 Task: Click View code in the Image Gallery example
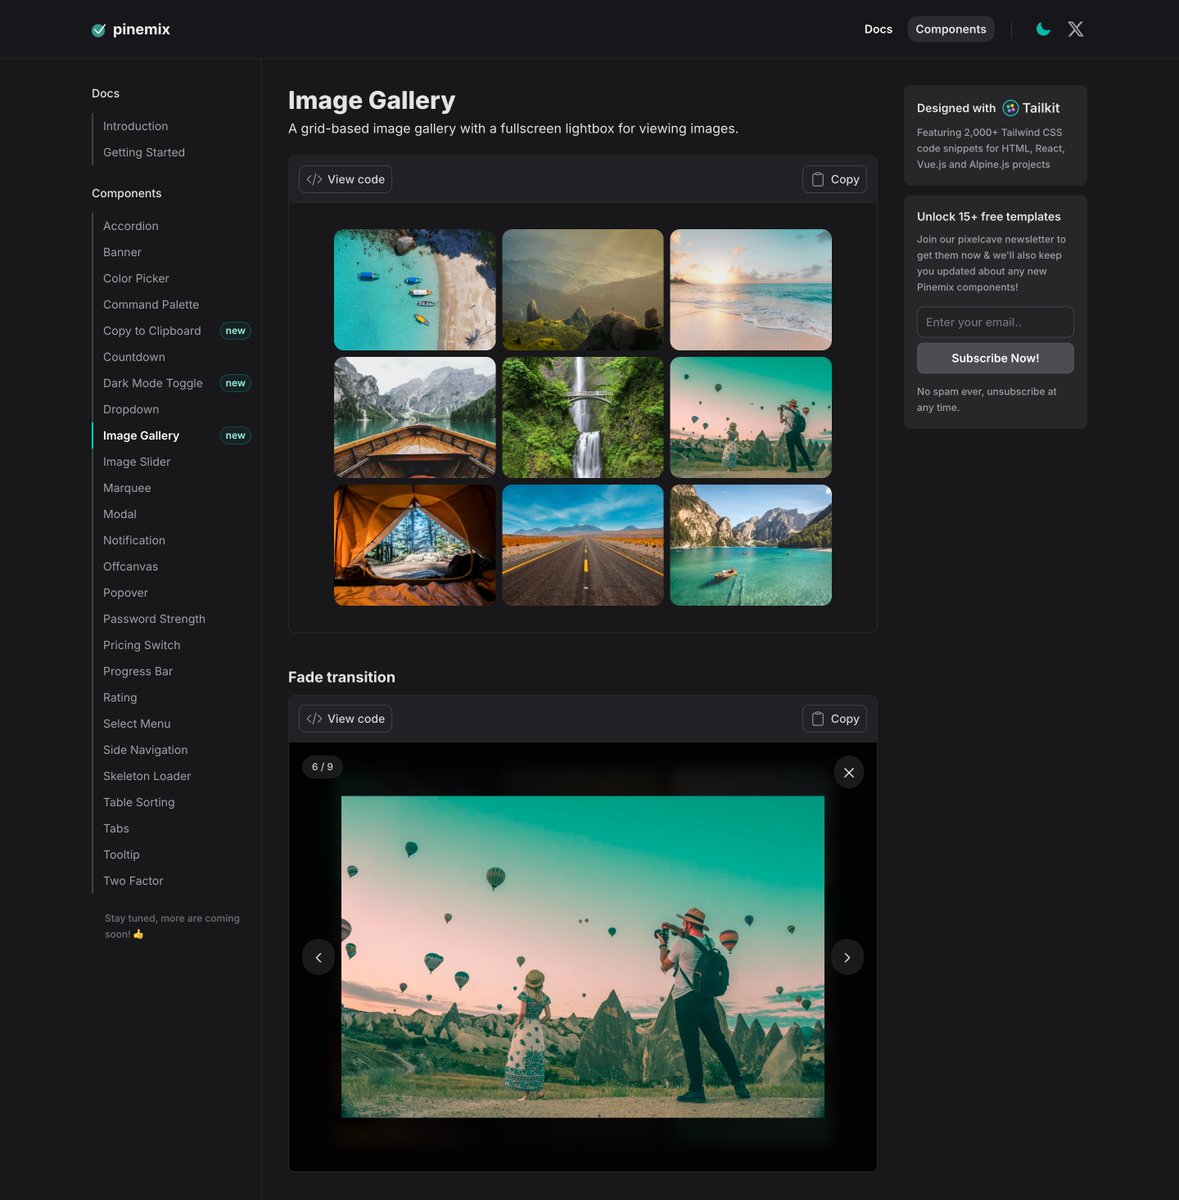pos(345,179)
